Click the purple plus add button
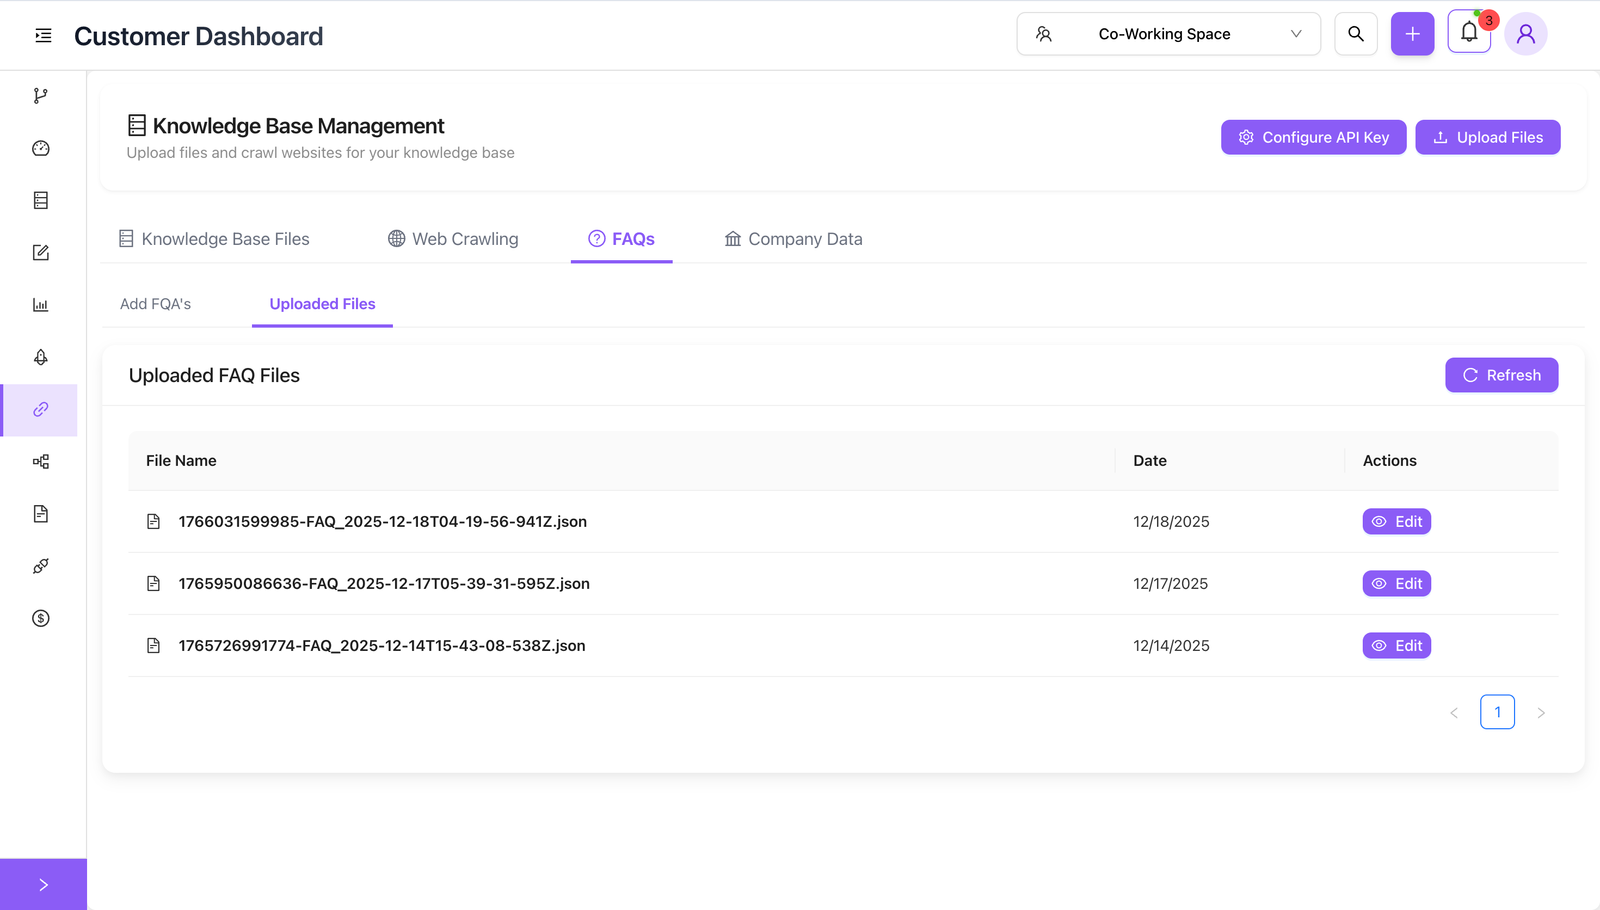 (1412, 34)
